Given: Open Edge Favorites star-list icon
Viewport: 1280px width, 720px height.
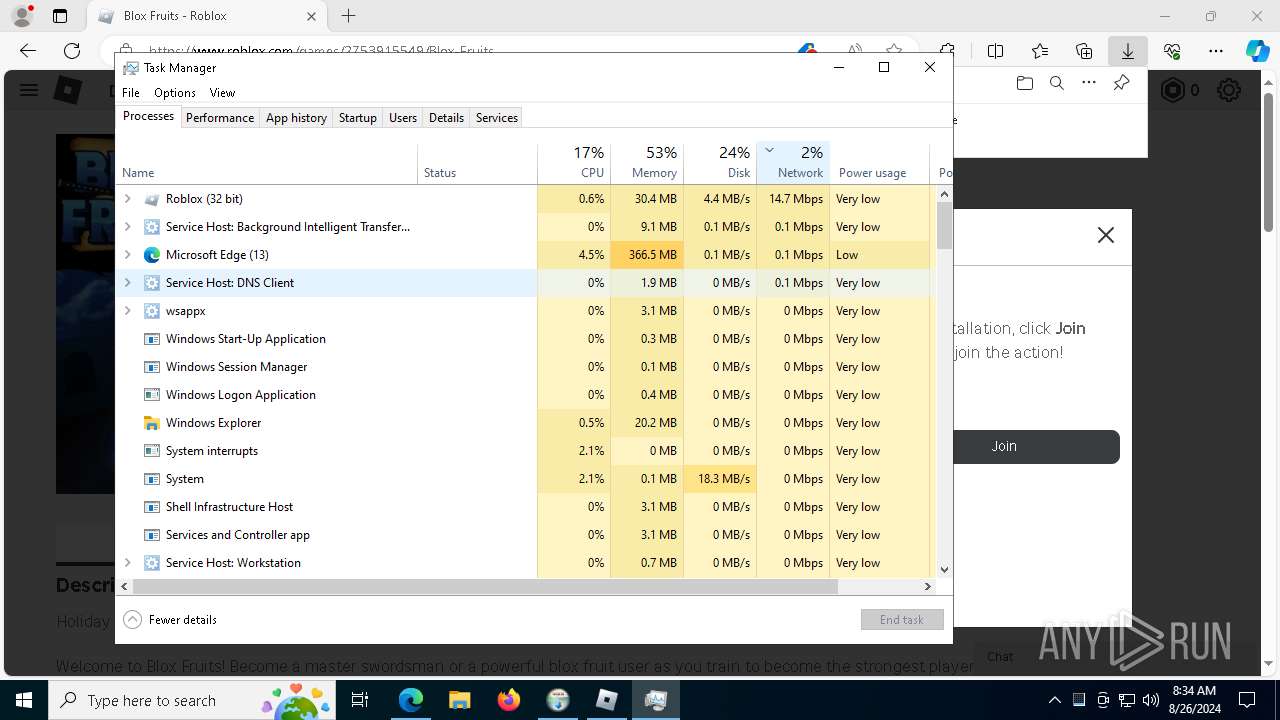Looking at the screenshot, I should (1040, 51).
